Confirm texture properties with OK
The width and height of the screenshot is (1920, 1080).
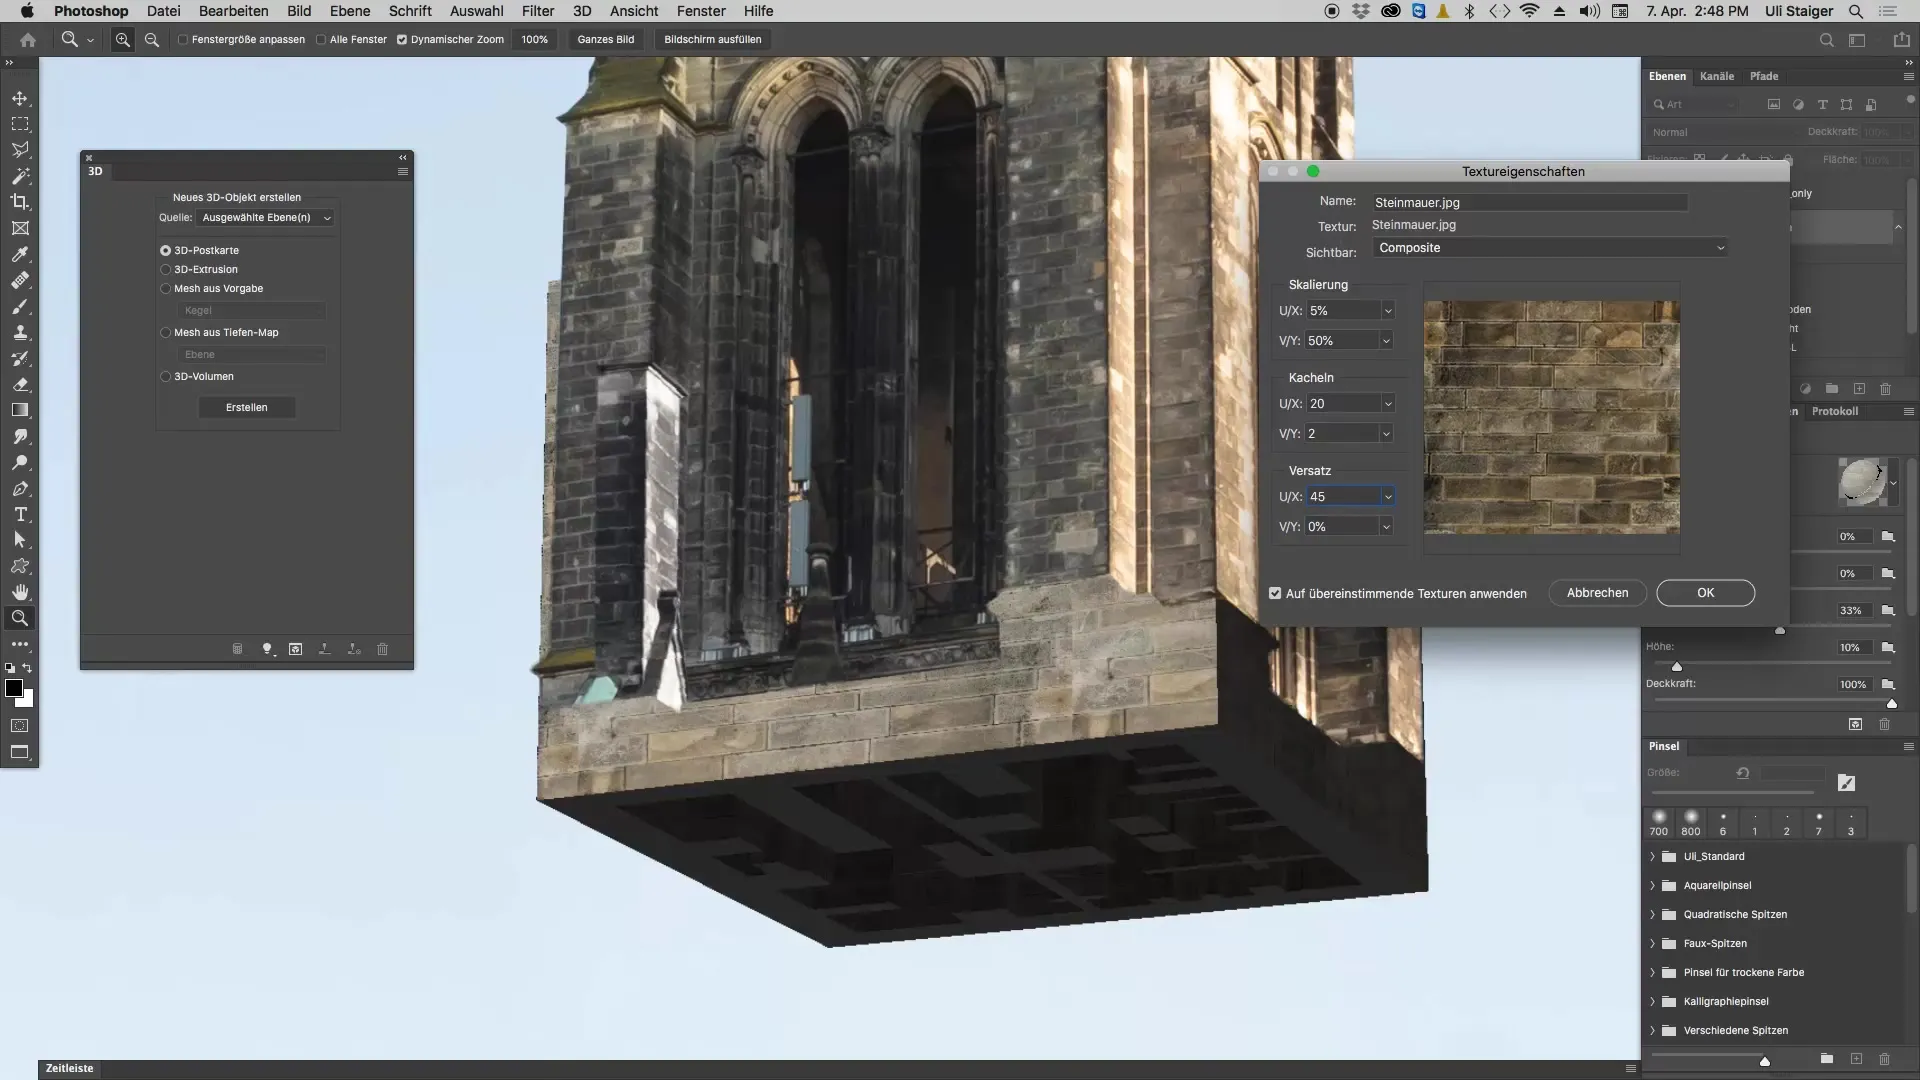pyautogui.click(x=1705, y=593)
